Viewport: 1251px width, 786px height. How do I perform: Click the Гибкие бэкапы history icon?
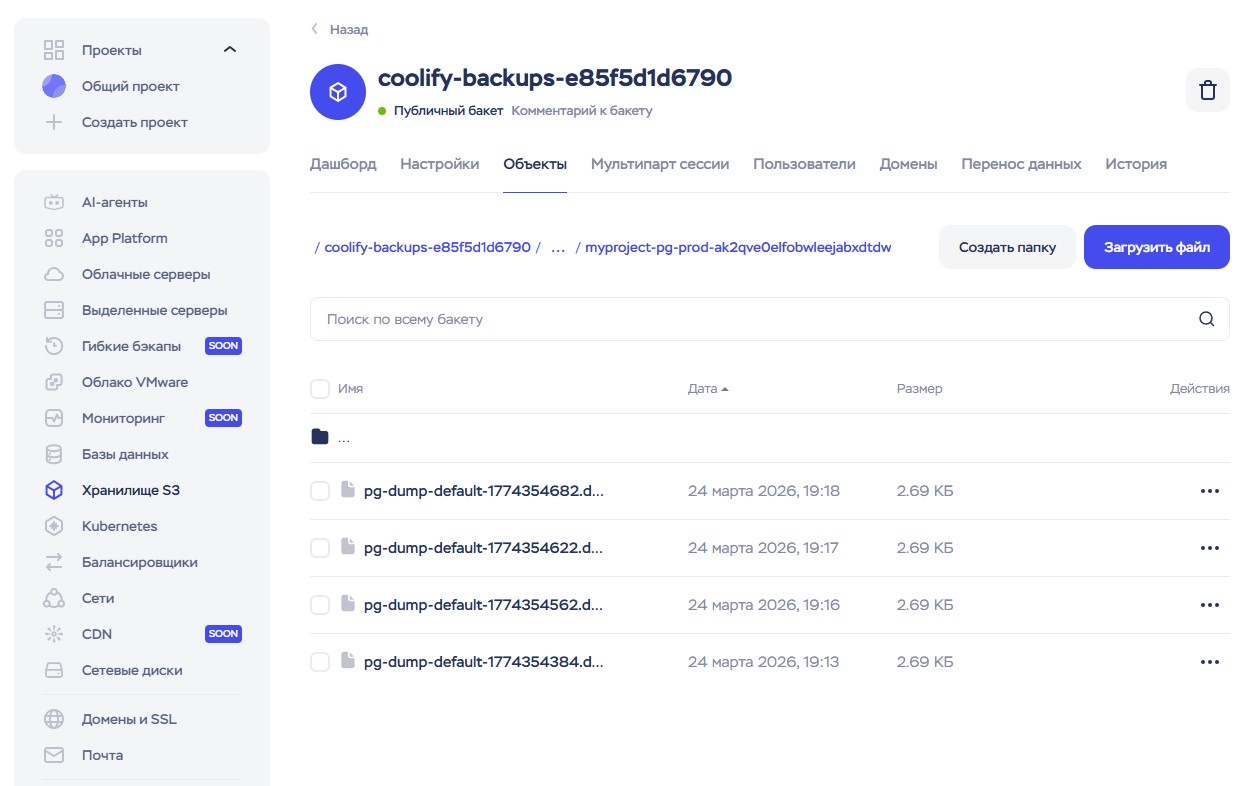click(54, 346)
